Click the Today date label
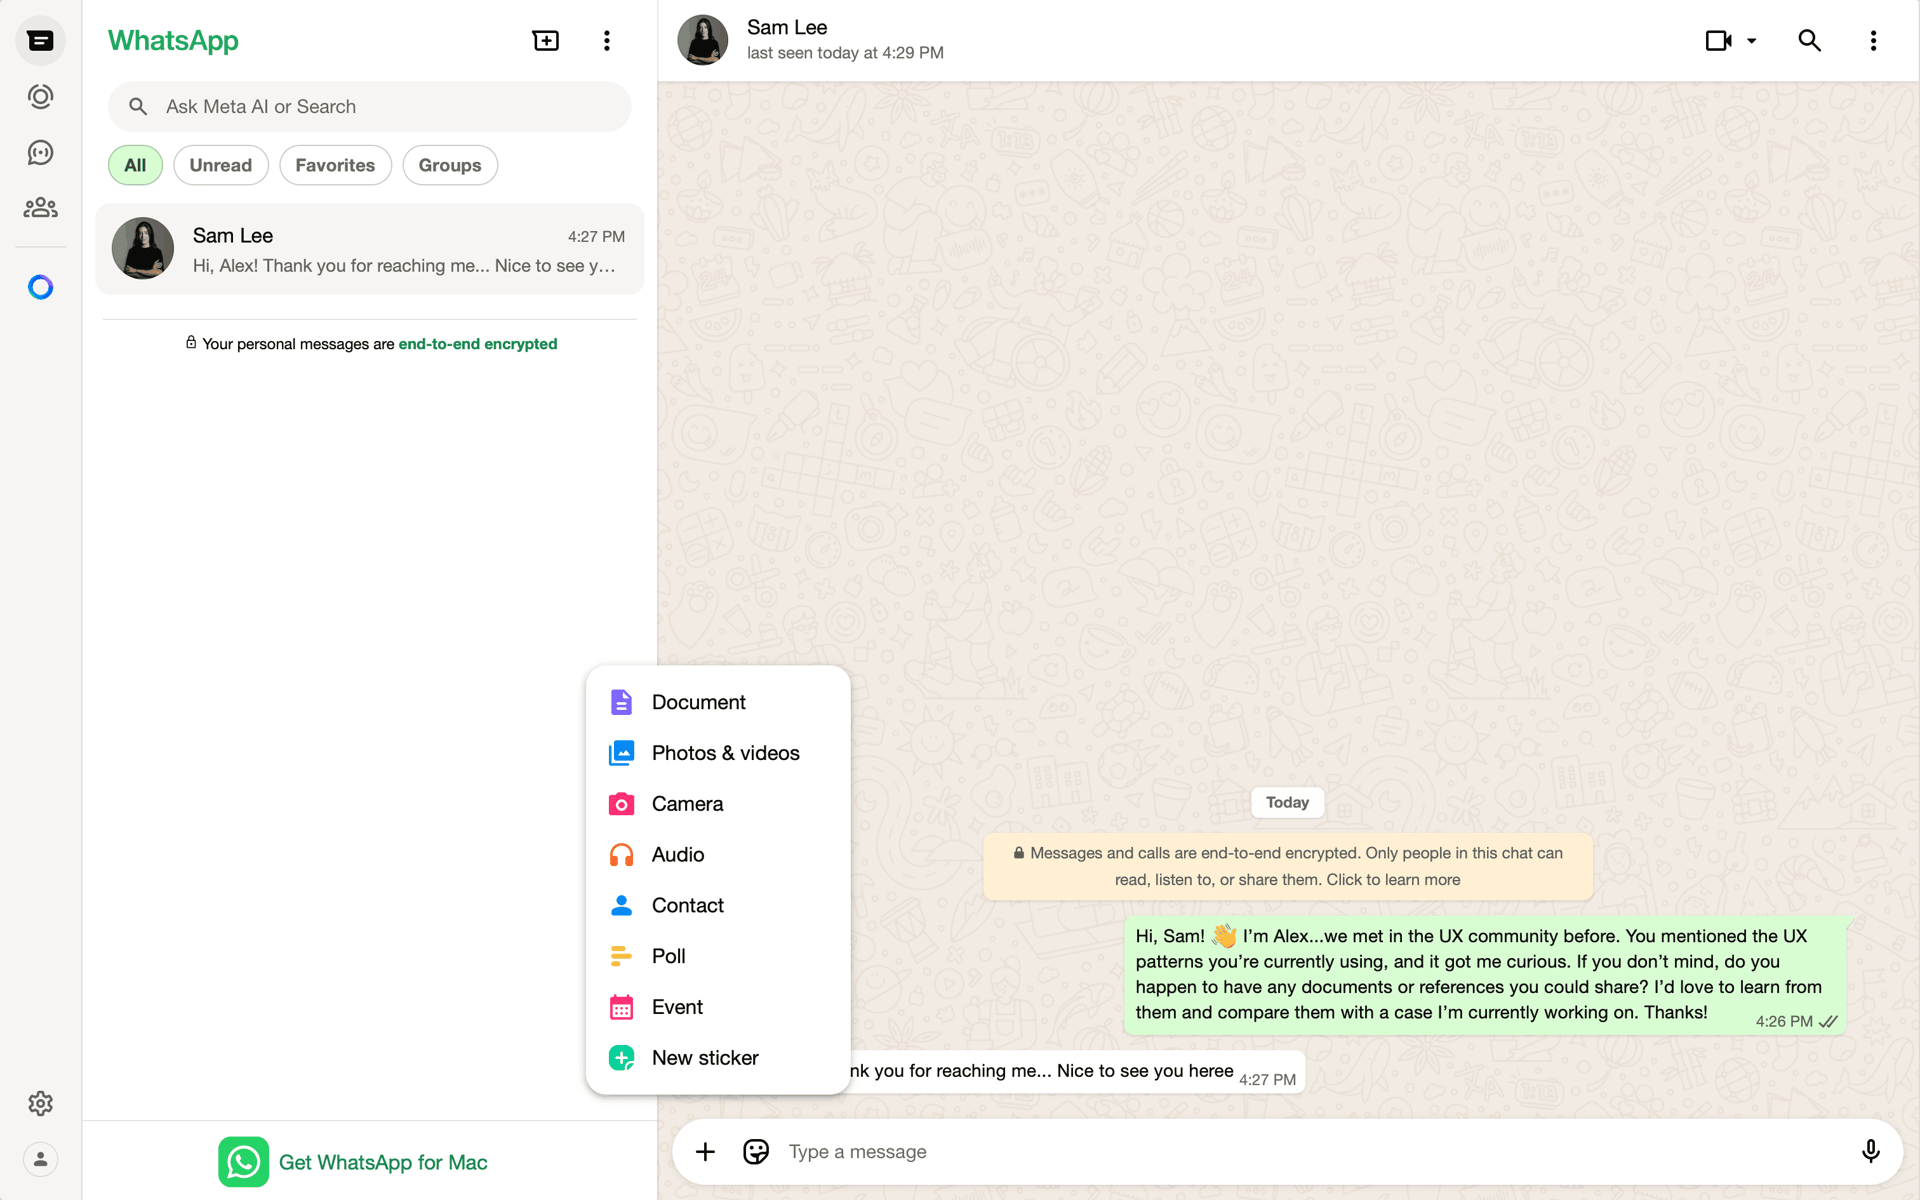This screenshot has height=1200, width=1920. tap(1287, 802)
